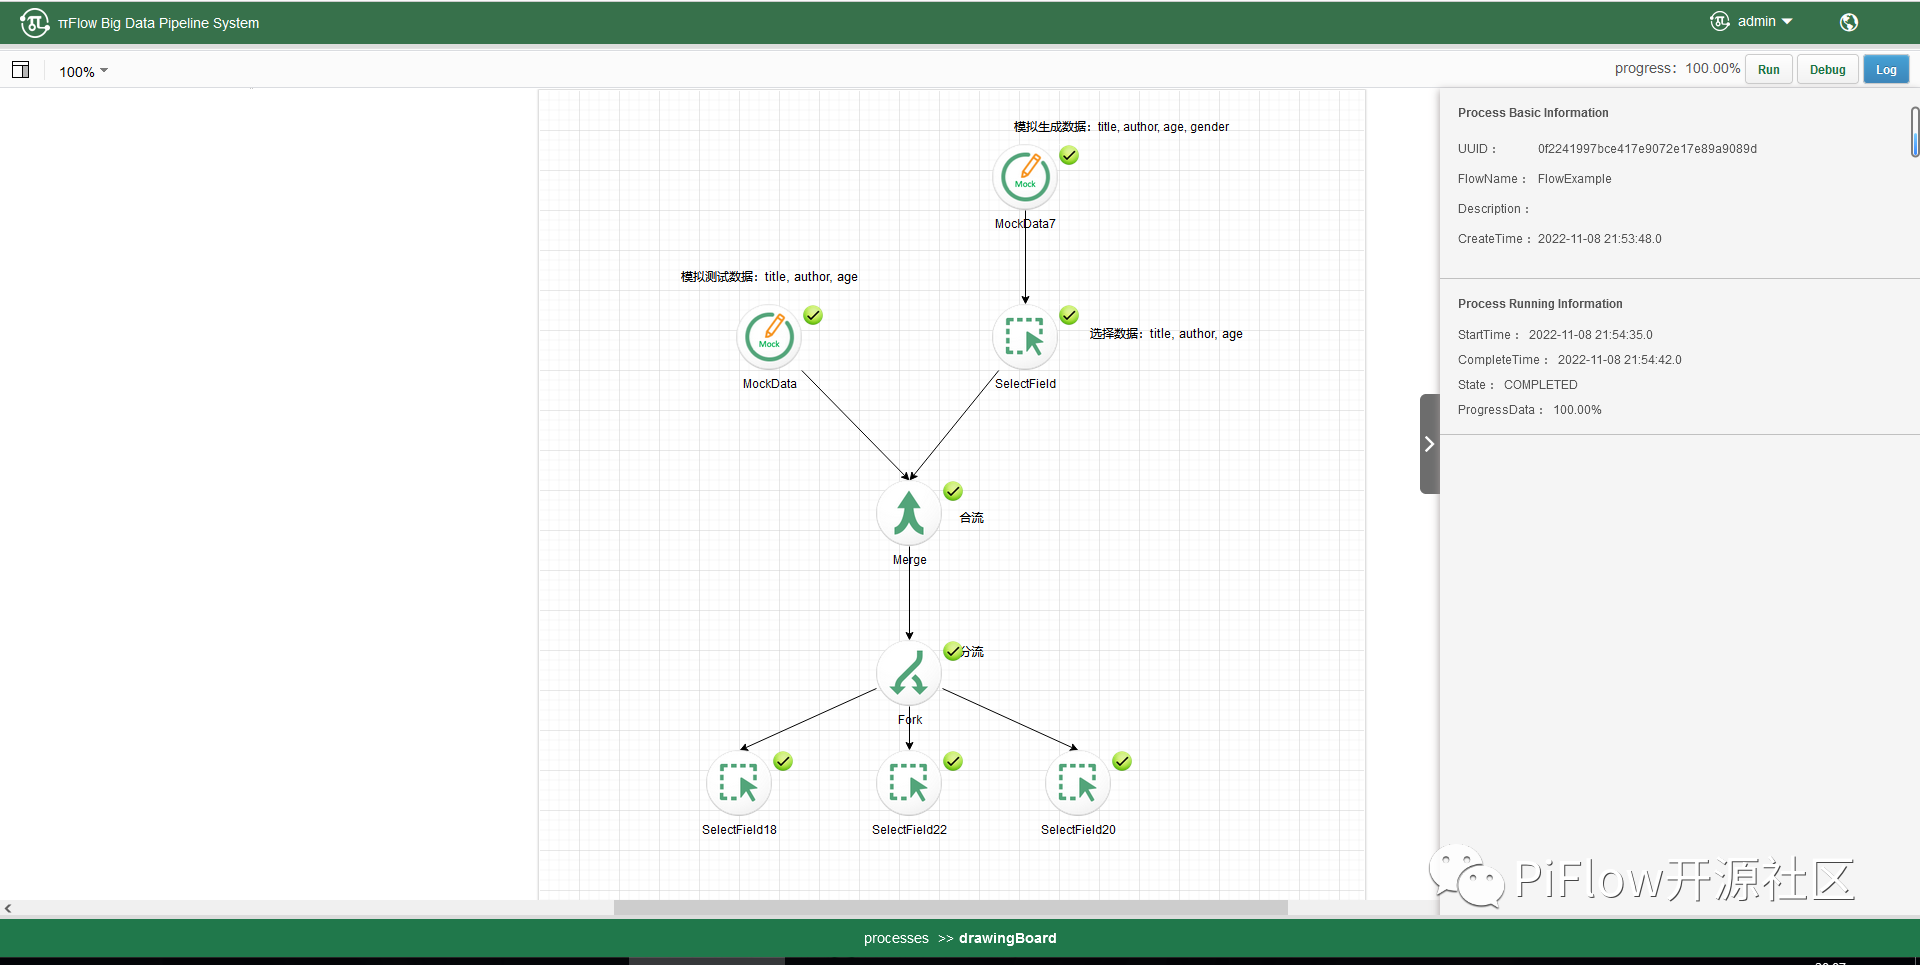Click green checkmark on MockData7 node
This screenshot has height=965, width=1920.
tap(1069, 155)
